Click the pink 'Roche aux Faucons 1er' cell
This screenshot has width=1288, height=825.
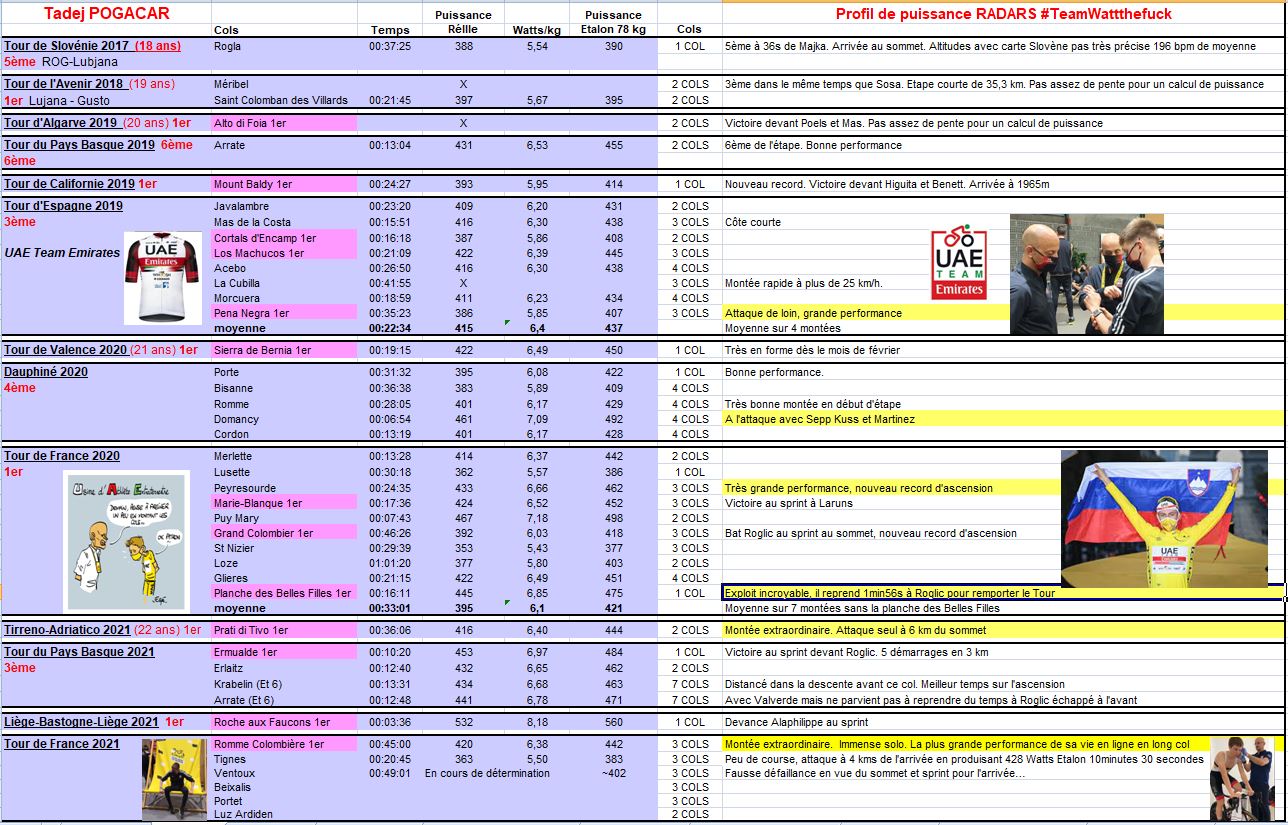(x=284, y=722)
